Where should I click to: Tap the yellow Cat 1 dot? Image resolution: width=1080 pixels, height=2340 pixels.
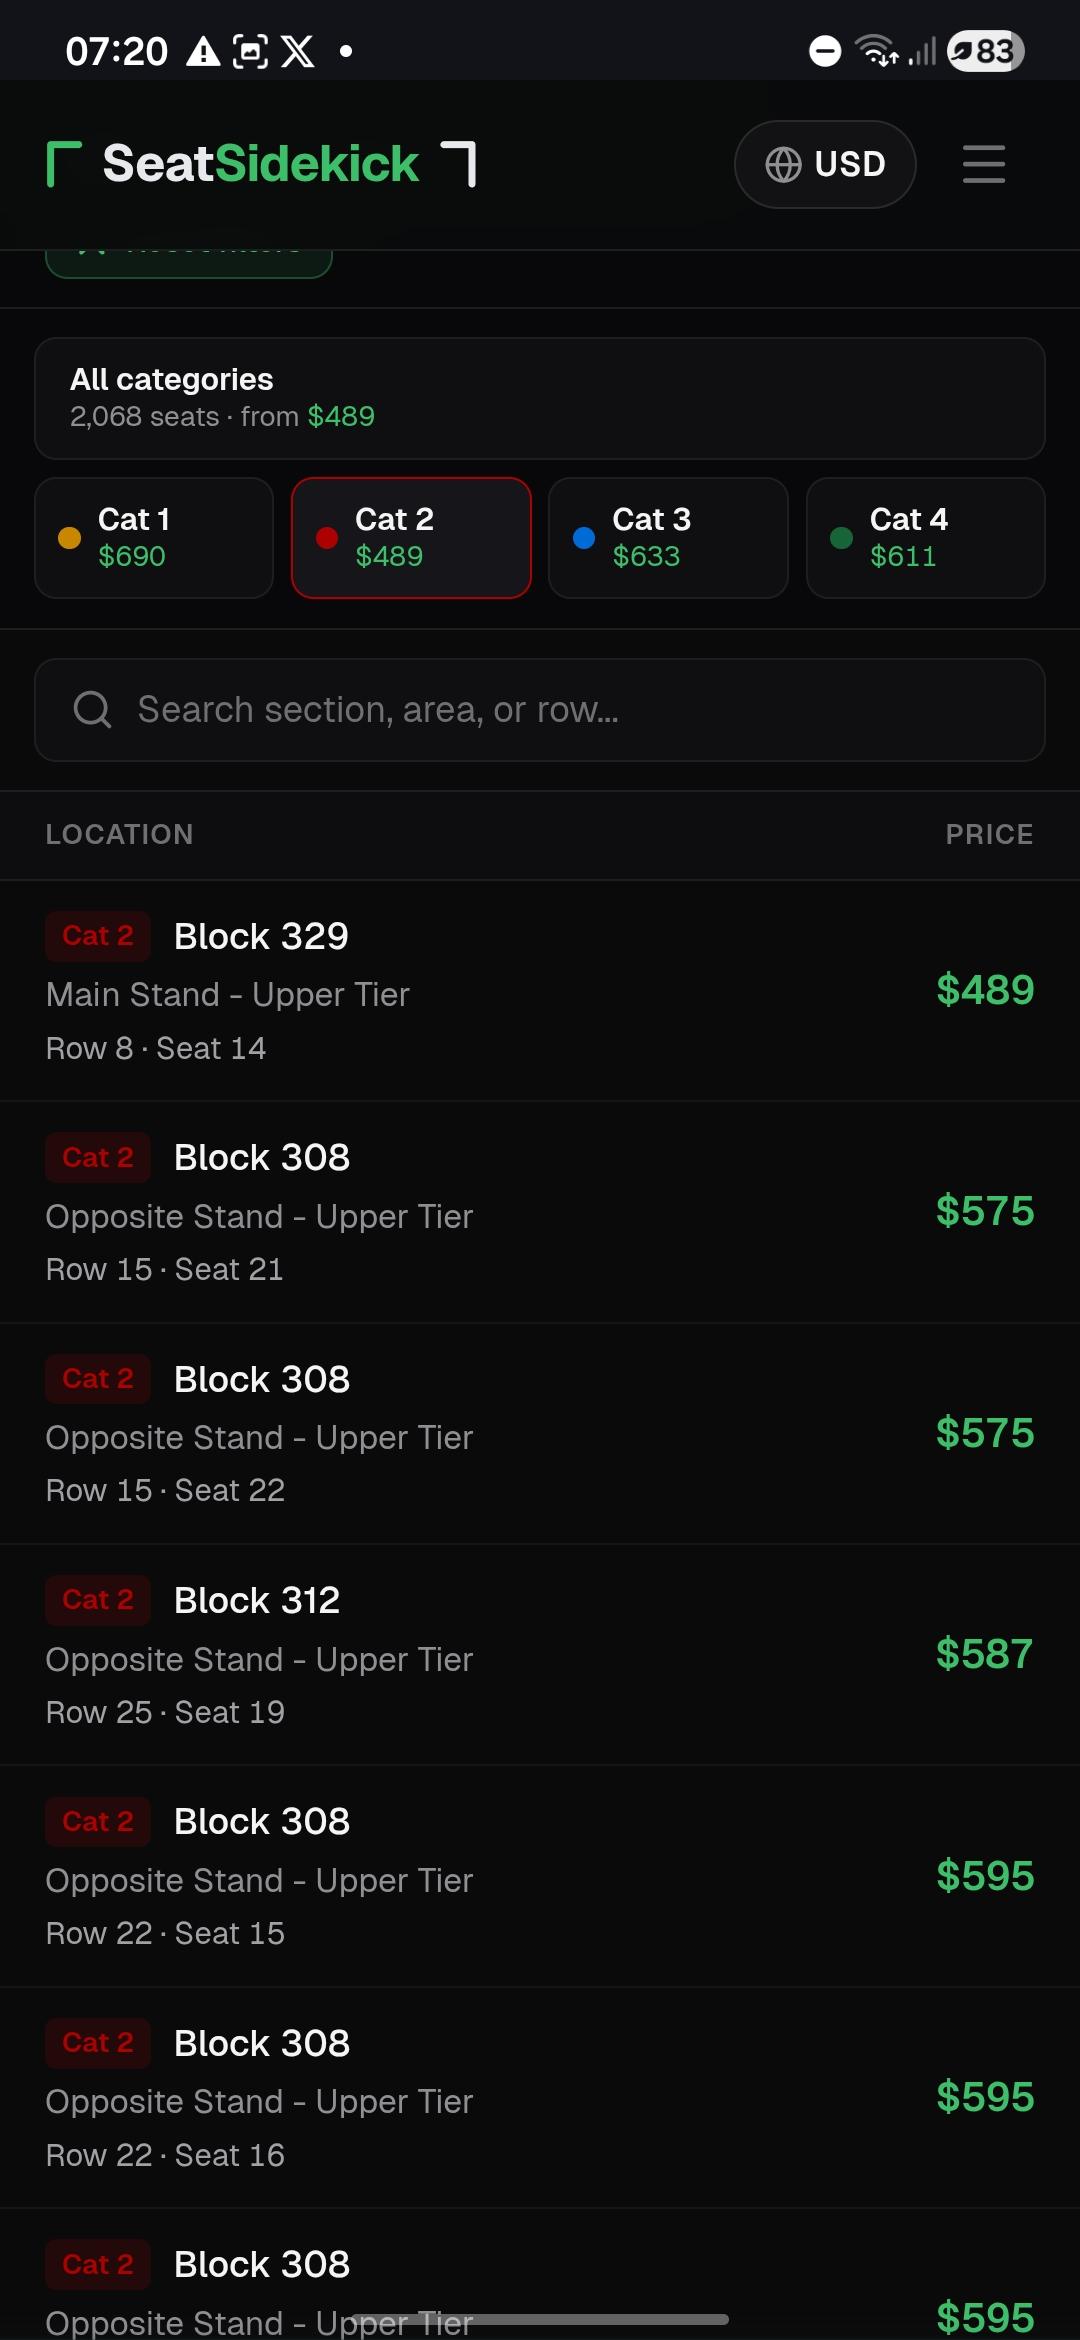(x=69, y=538)
